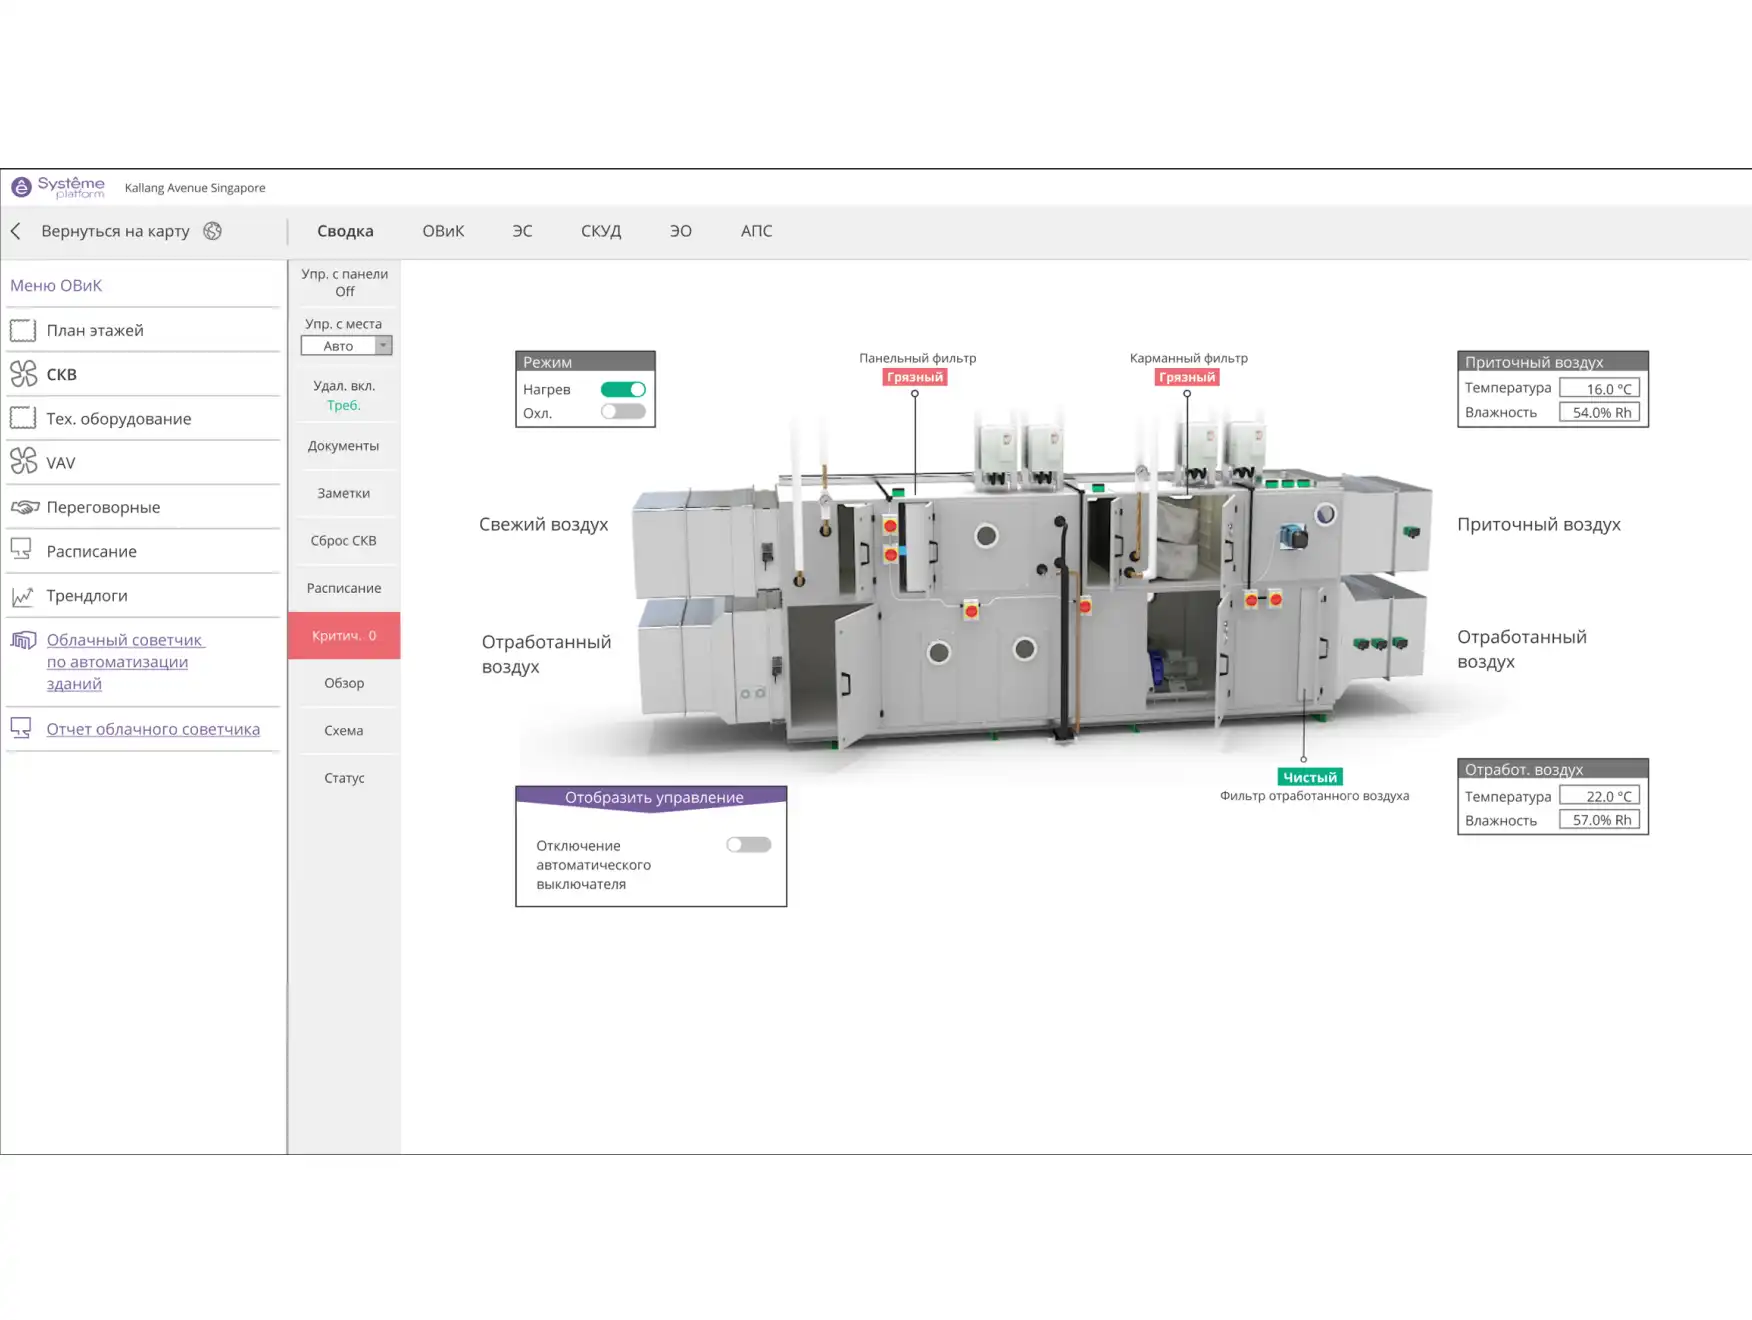Open the Упр. с места Авто dropdown
Screen dimensions: 1752x1320
383,346
